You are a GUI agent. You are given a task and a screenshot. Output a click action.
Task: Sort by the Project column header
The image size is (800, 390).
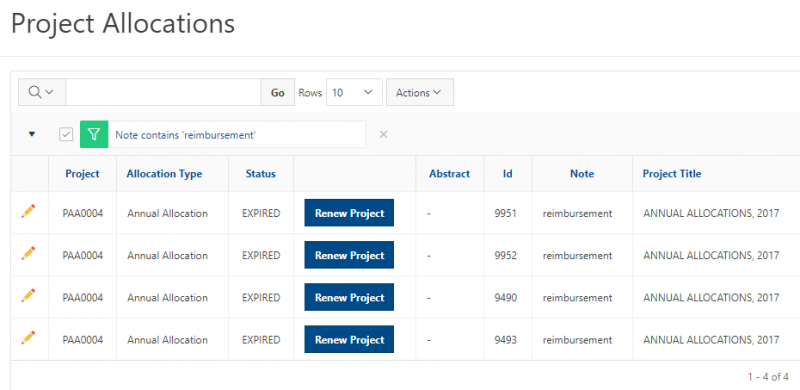[82, 174]
